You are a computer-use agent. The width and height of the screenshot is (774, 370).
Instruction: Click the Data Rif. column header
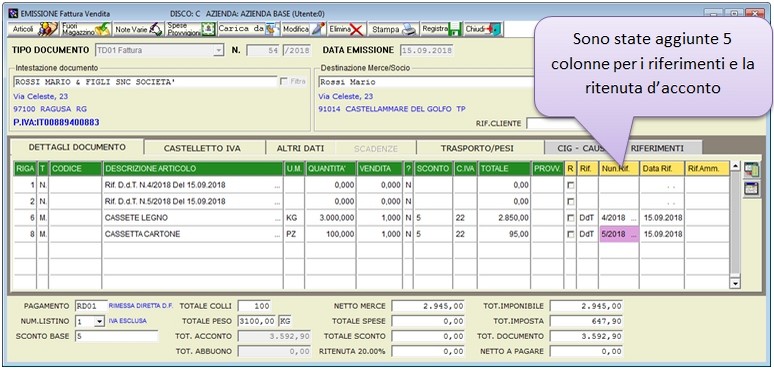662,169
